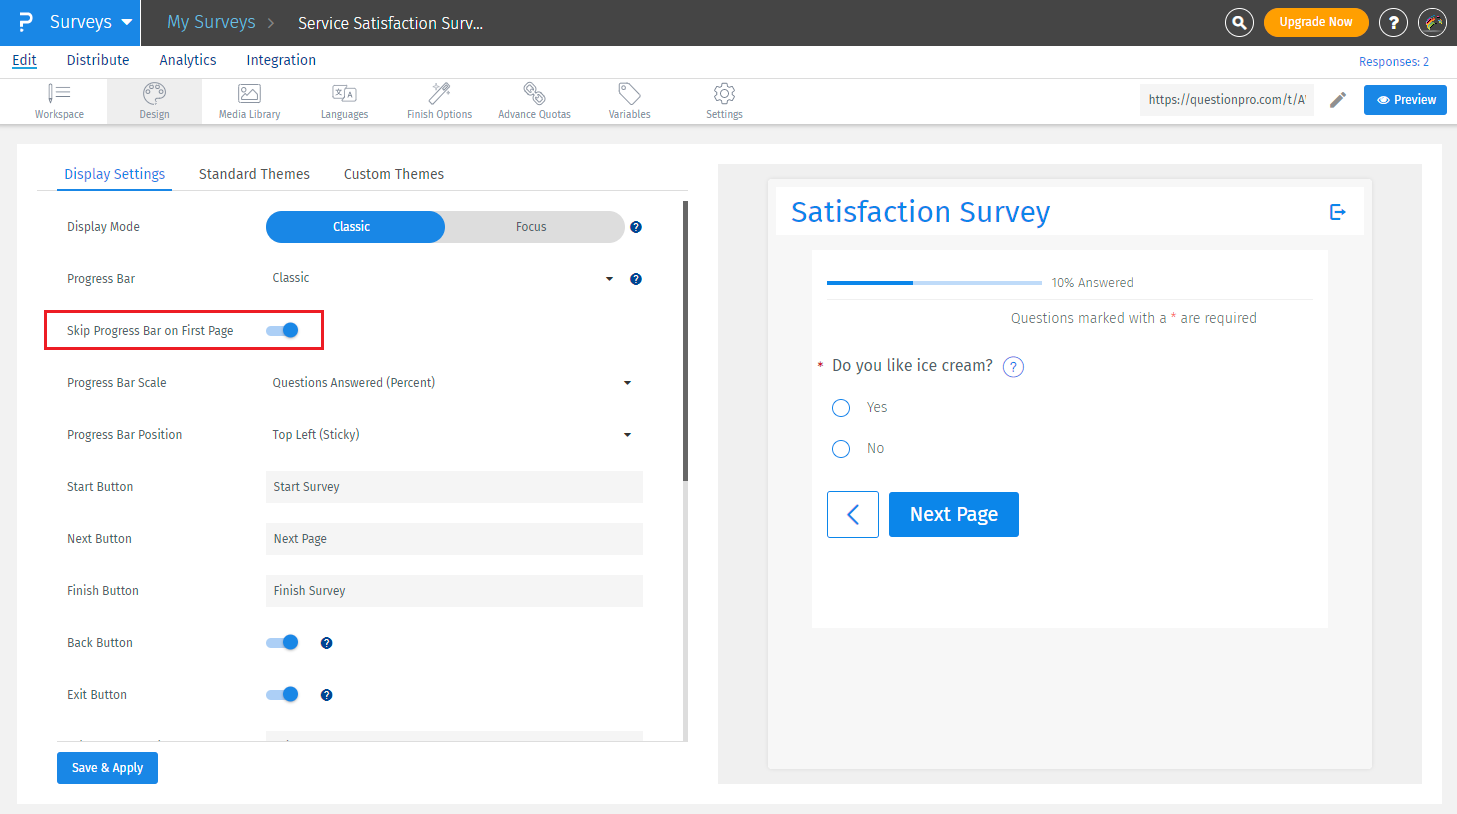This screenshot has width=1457, height=814.
Task: Change Progress Bar Position dropdown
Action: click(627, 434)
